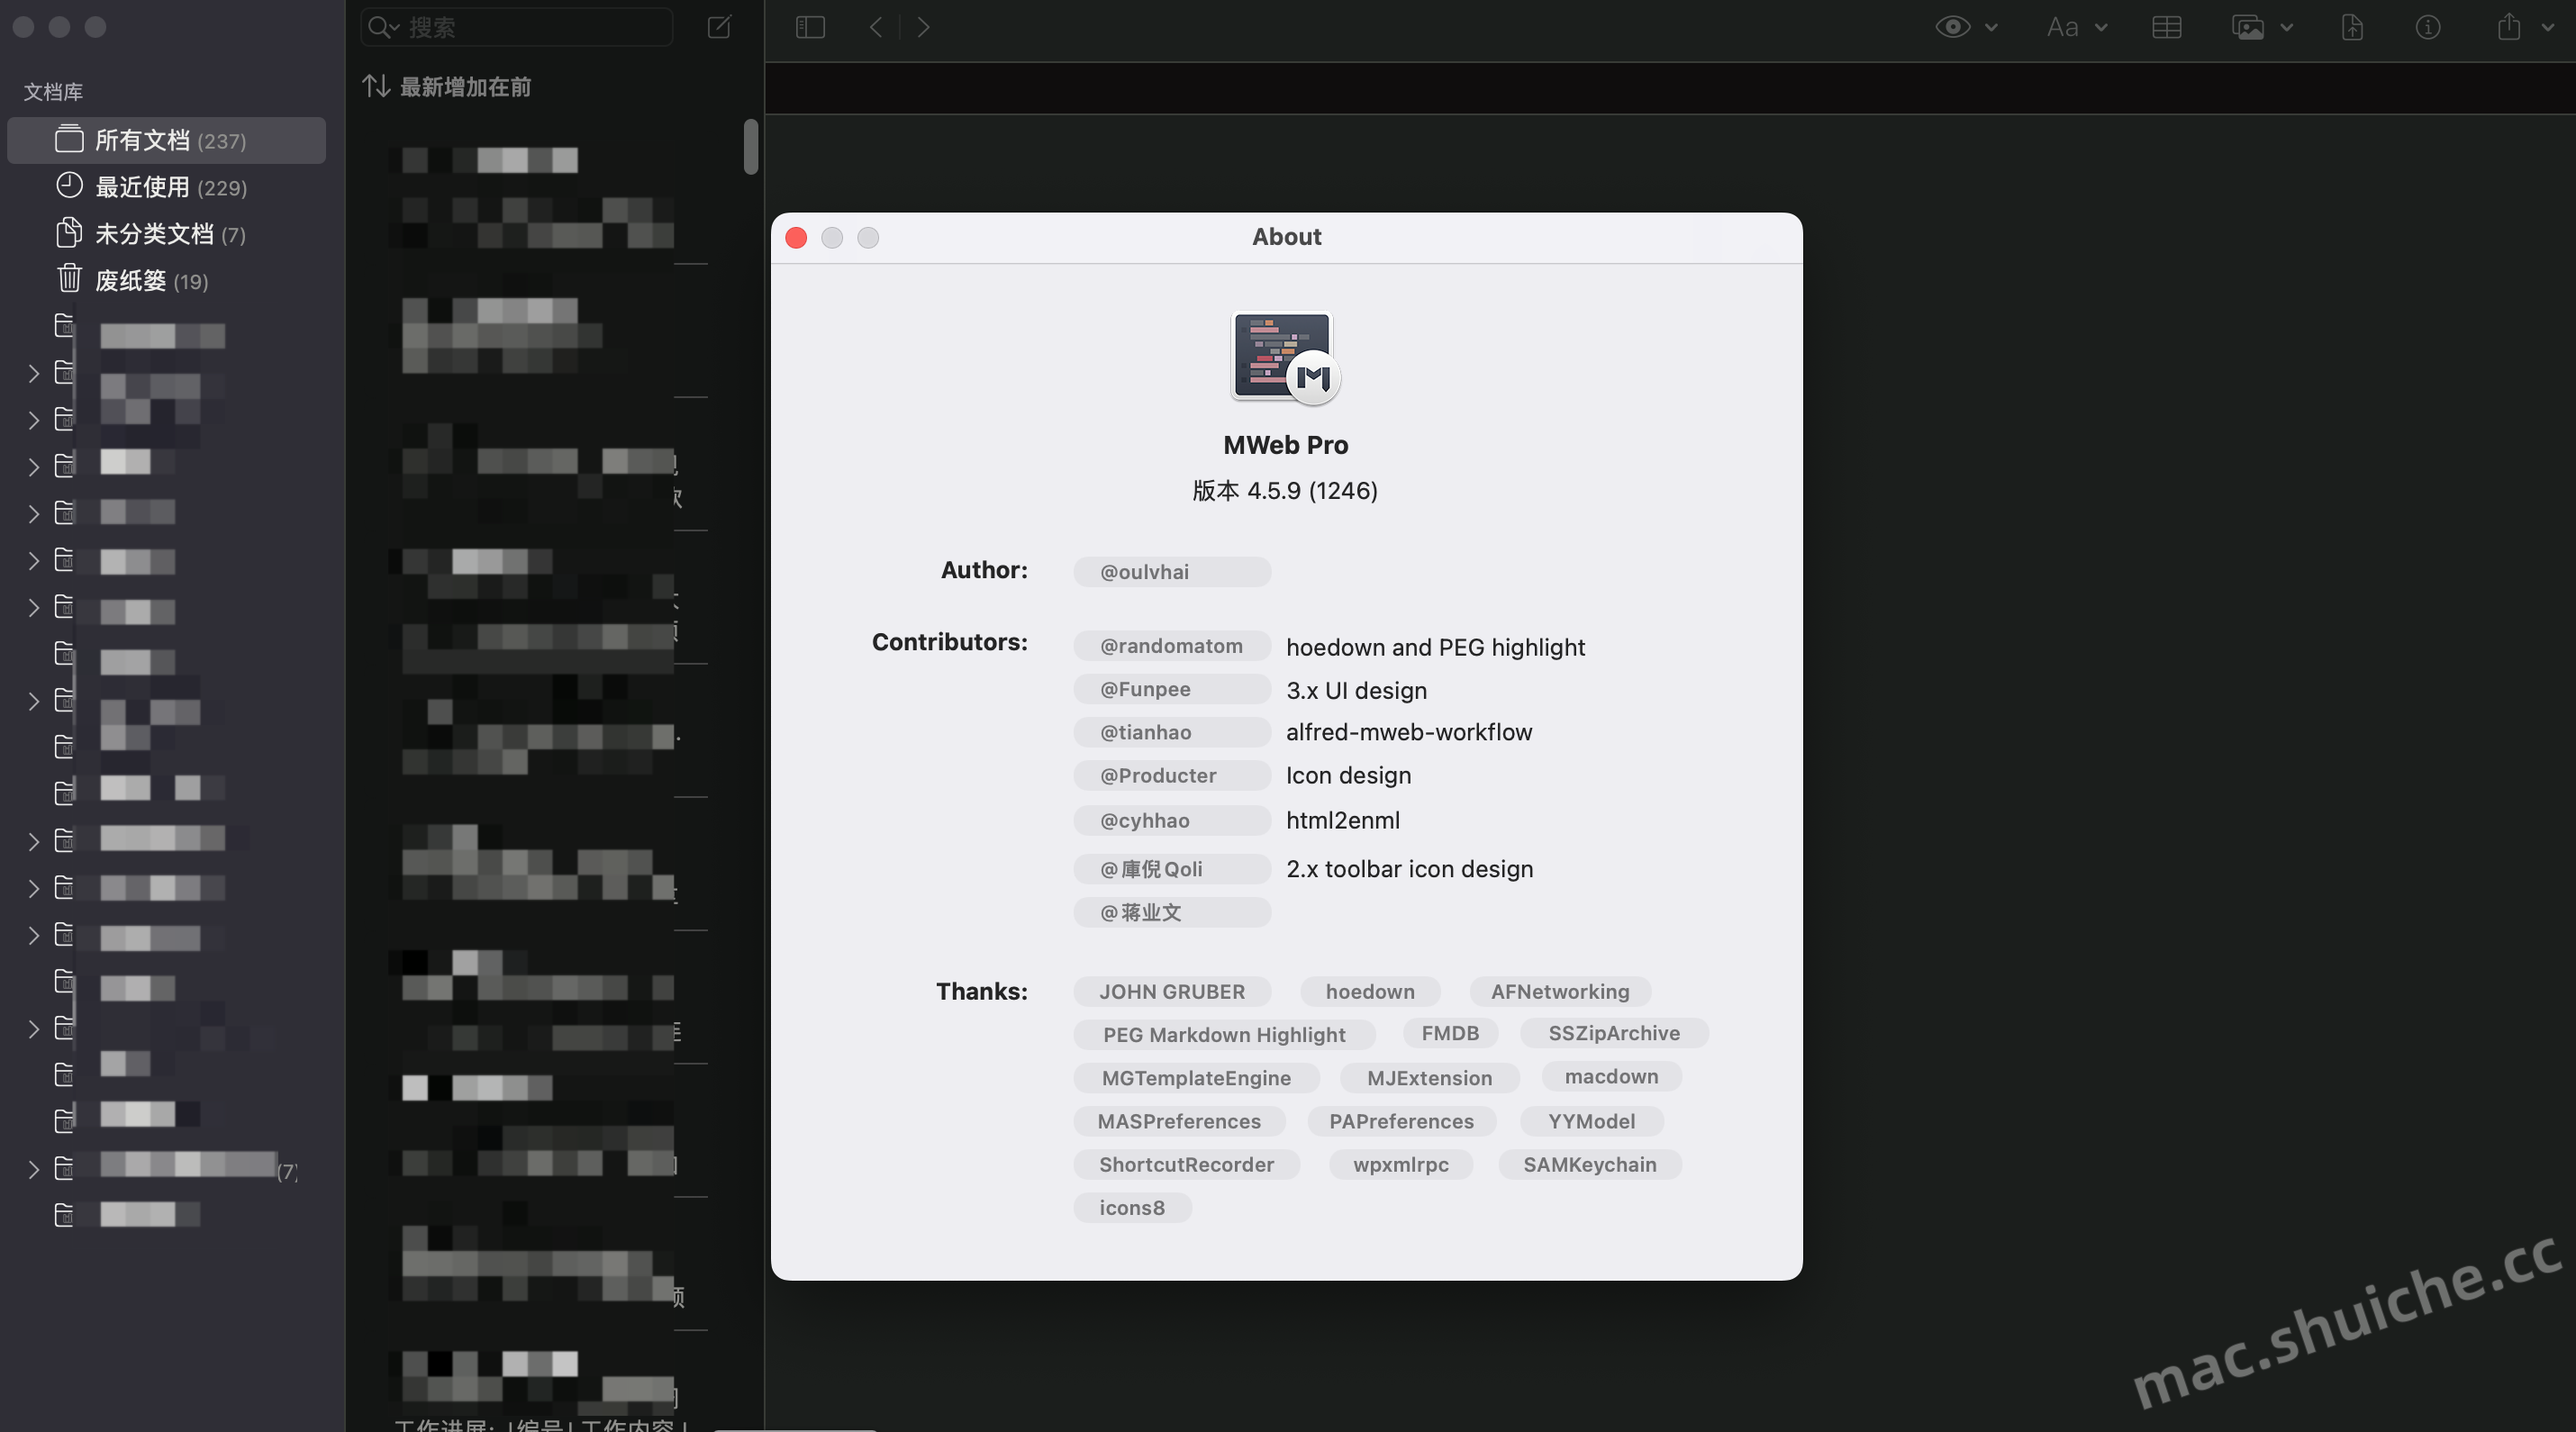Open contributor @Funpee link
This screenshot has height=1432, width=2576.
pos(1172,688)
